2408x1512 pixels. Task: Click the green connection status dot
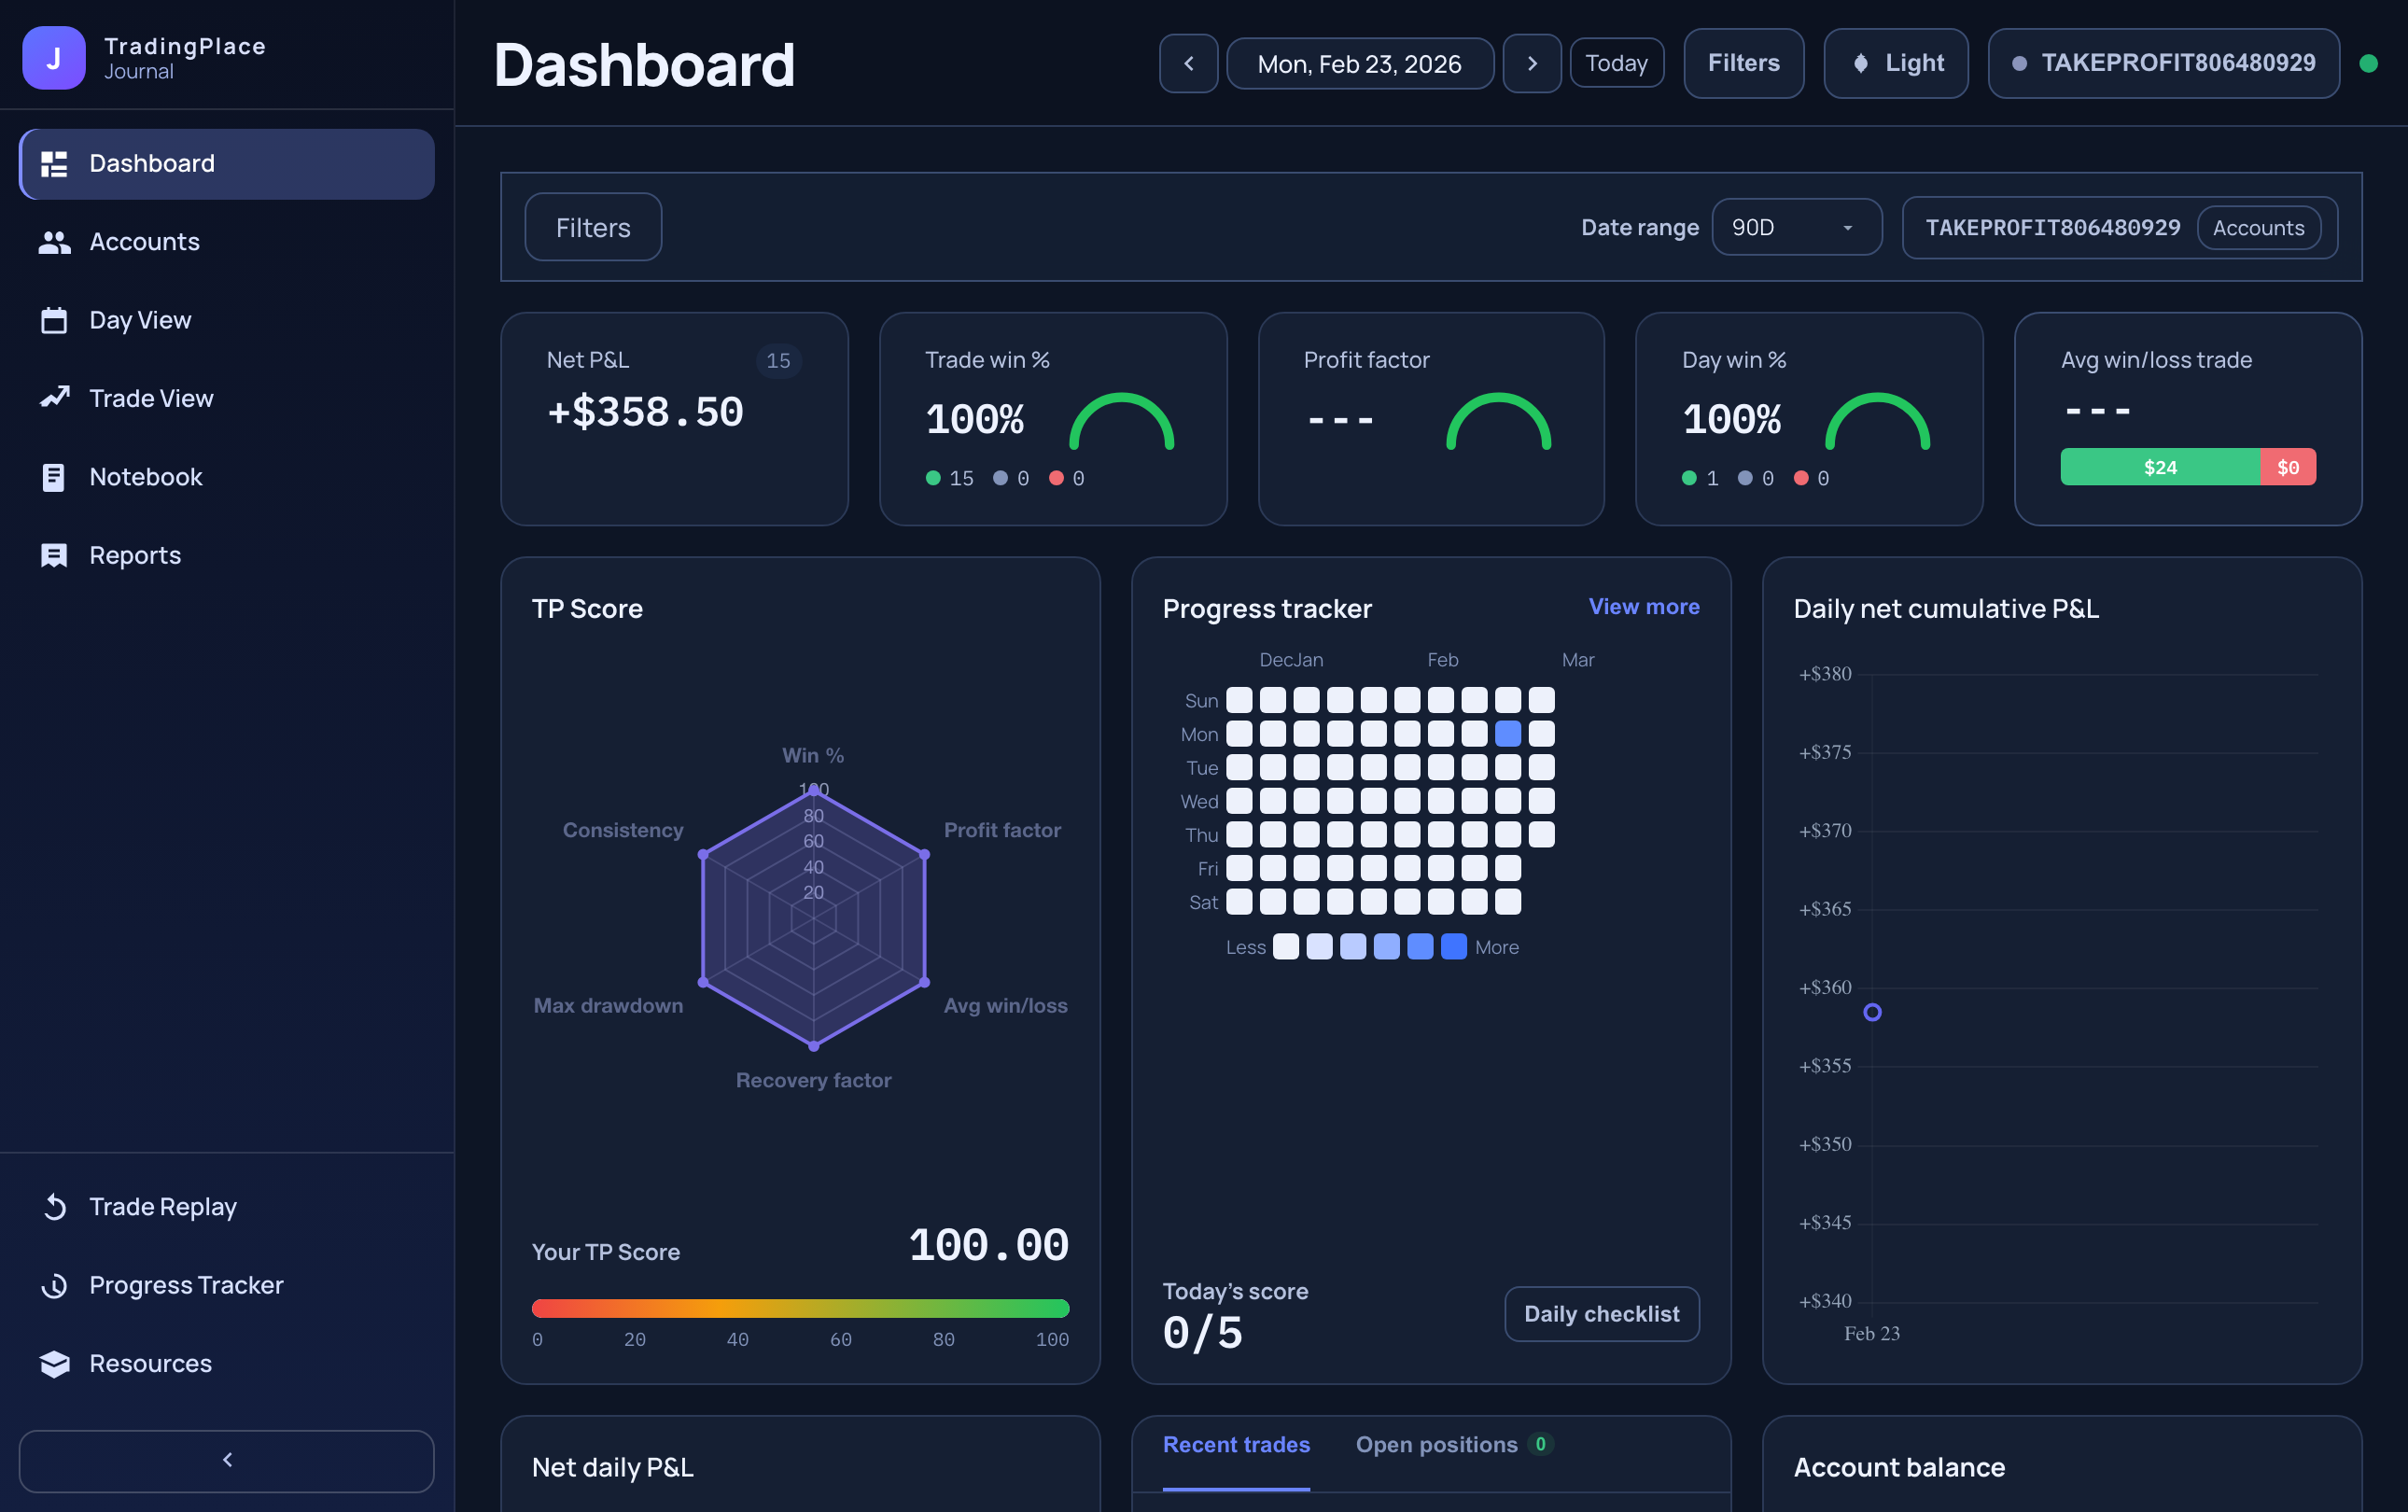tap(2369, 63)
